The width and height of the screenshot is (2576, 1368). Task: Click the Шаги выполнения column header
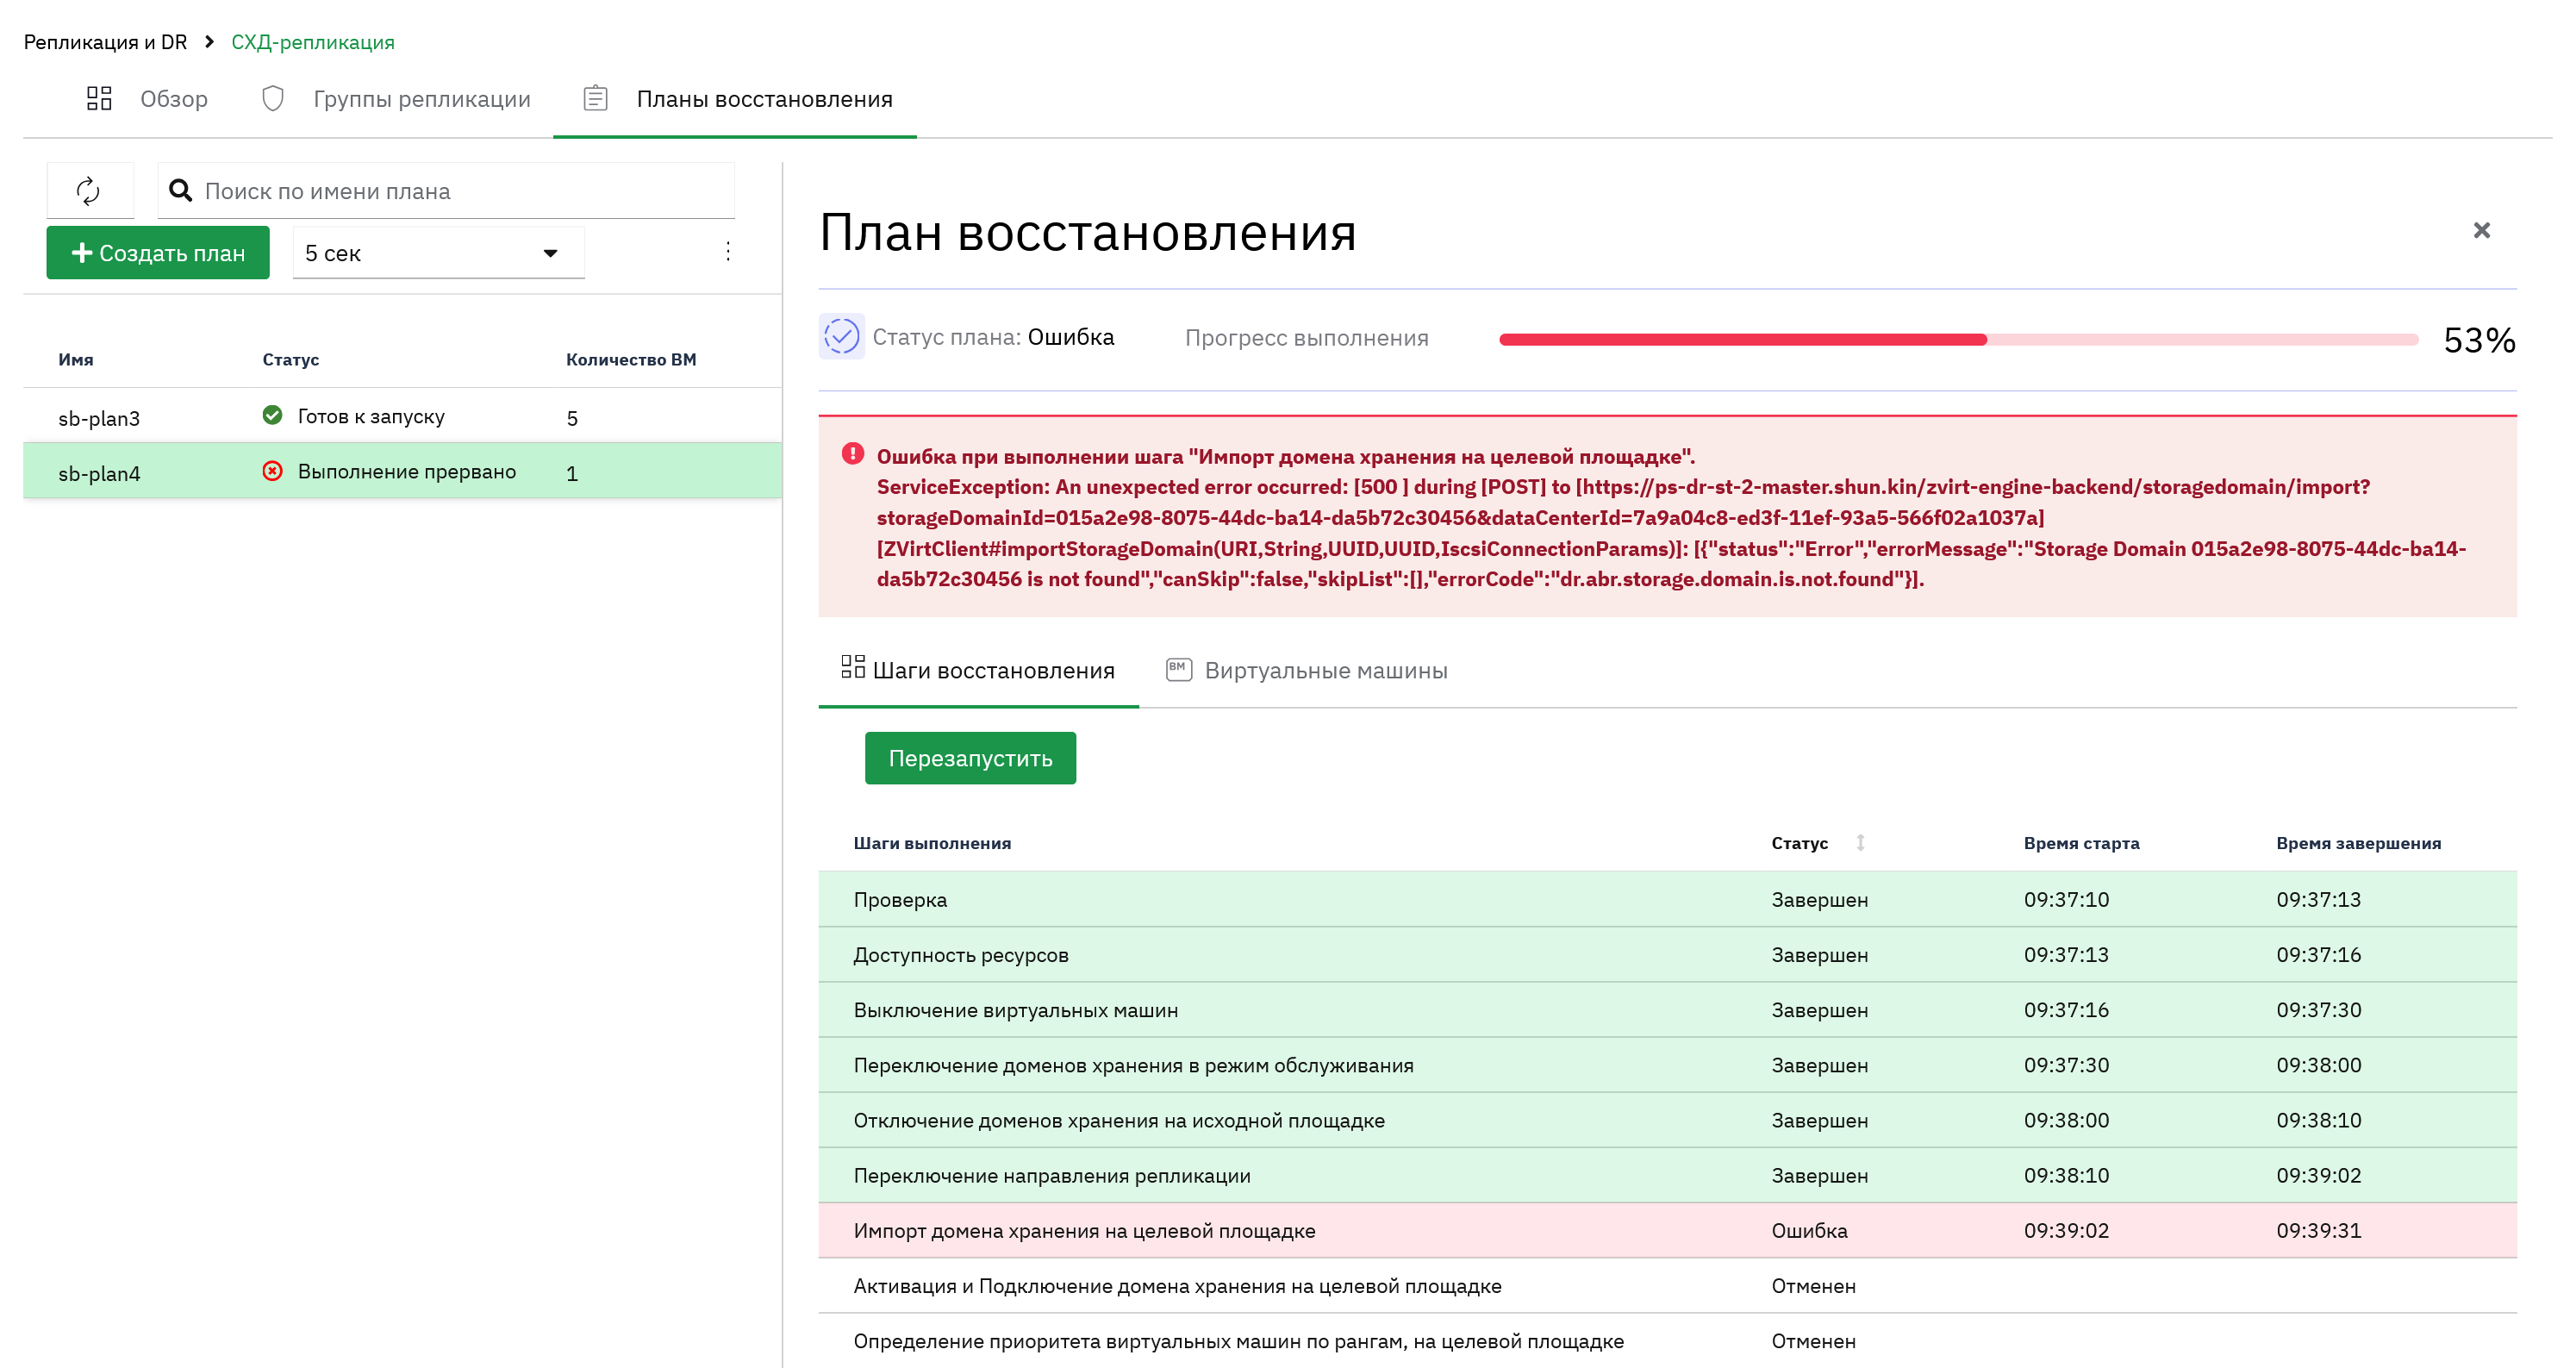[x=932, y=843]
